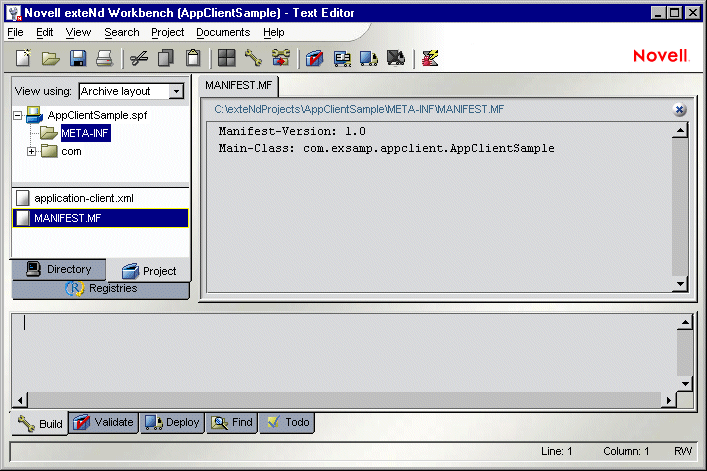707x471 pixels.
Task: Switch to the Directory tab
Action: pyautogui.click(x=59, y=269)
